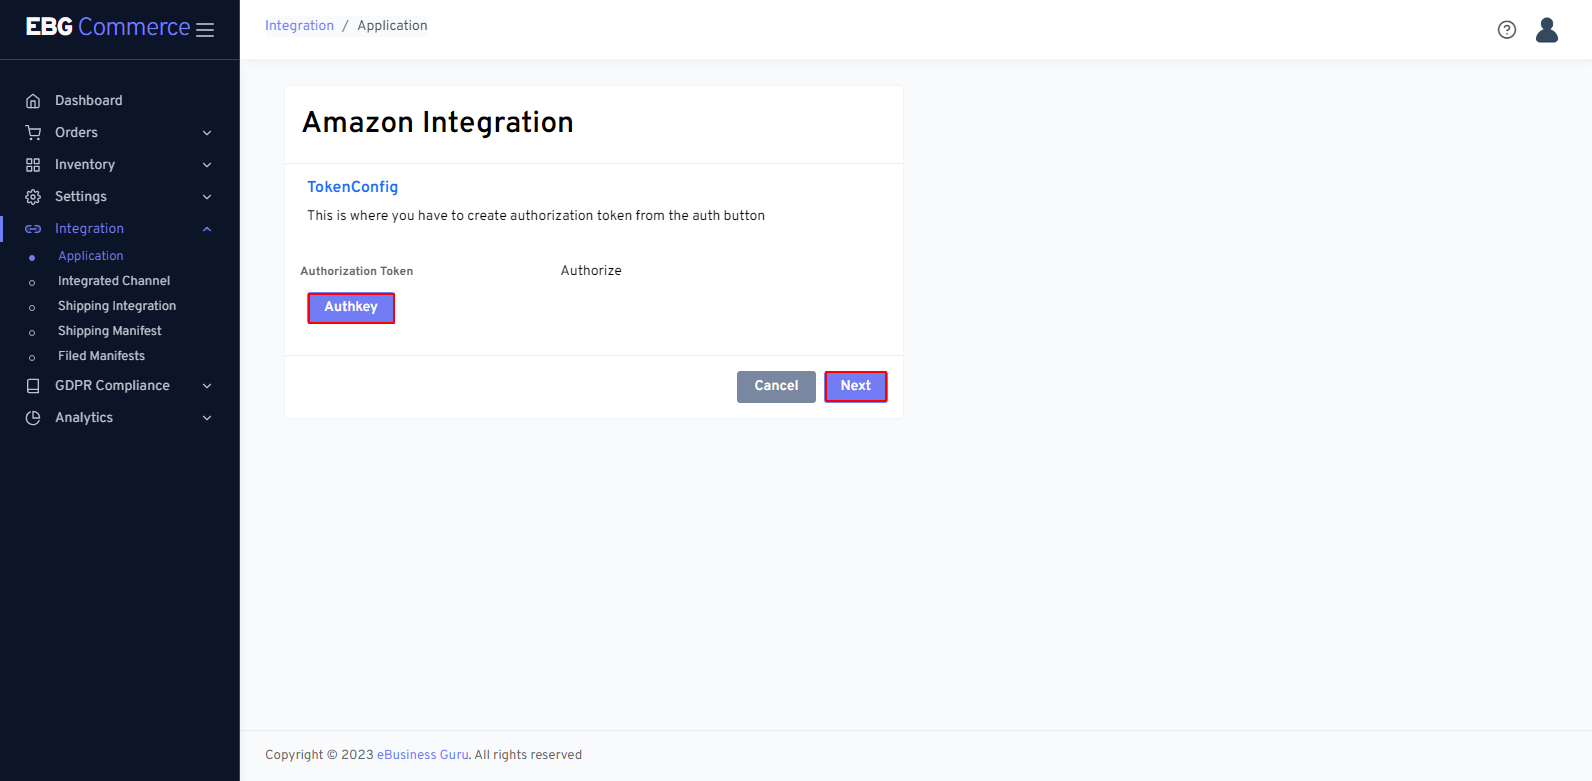Expand the Orders menu chevron
The height and width of the screenshot is (781, 1592).
(x=207, y=133)
